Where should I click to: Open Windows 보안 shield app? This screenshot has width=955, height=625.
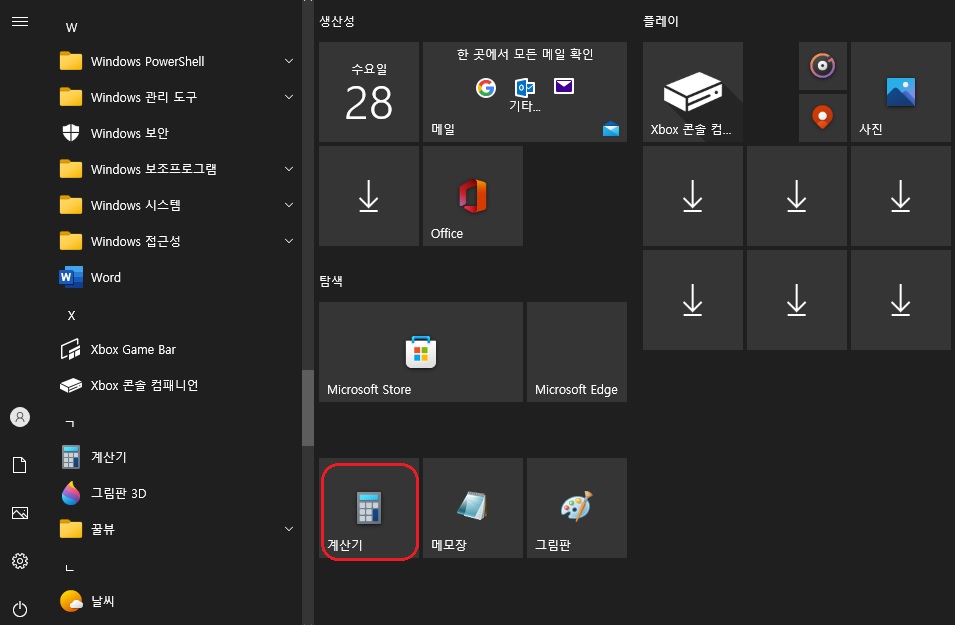point(177,133)
